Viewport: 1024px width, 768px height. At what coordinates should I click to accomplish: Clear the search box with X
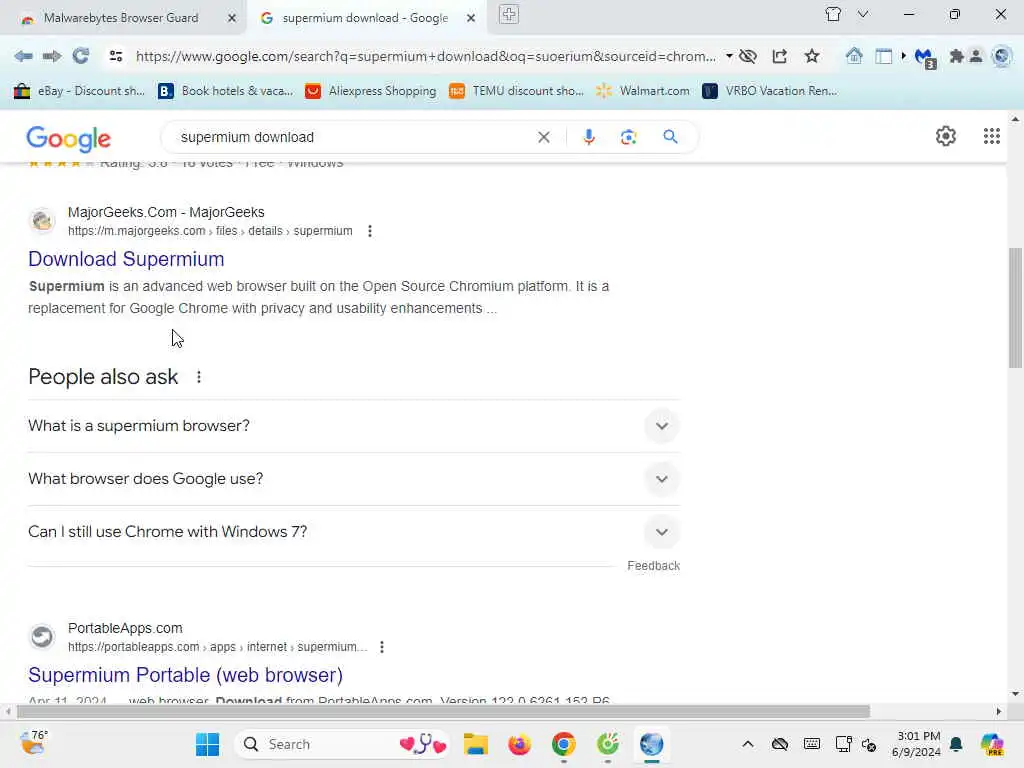[x=543, y=137]
